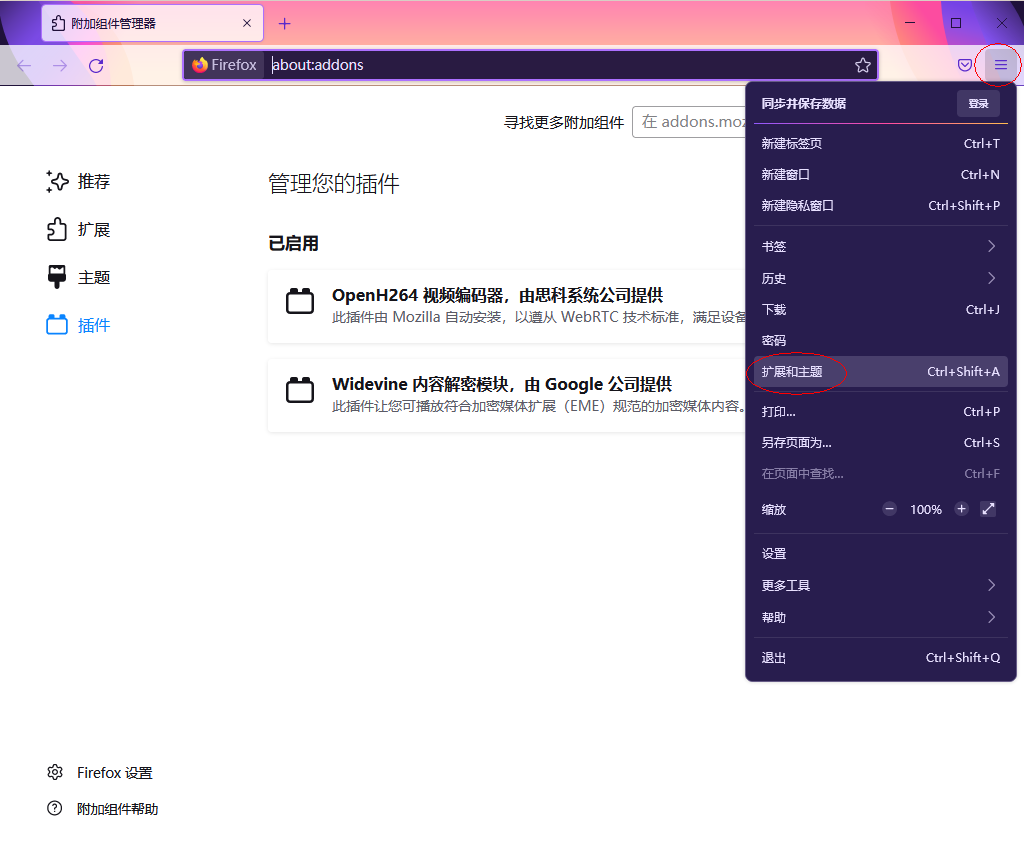This screenshot has height=862, width=1024.
Task: Select 新建标签页 menu item
Action: [x=880, y=144]
